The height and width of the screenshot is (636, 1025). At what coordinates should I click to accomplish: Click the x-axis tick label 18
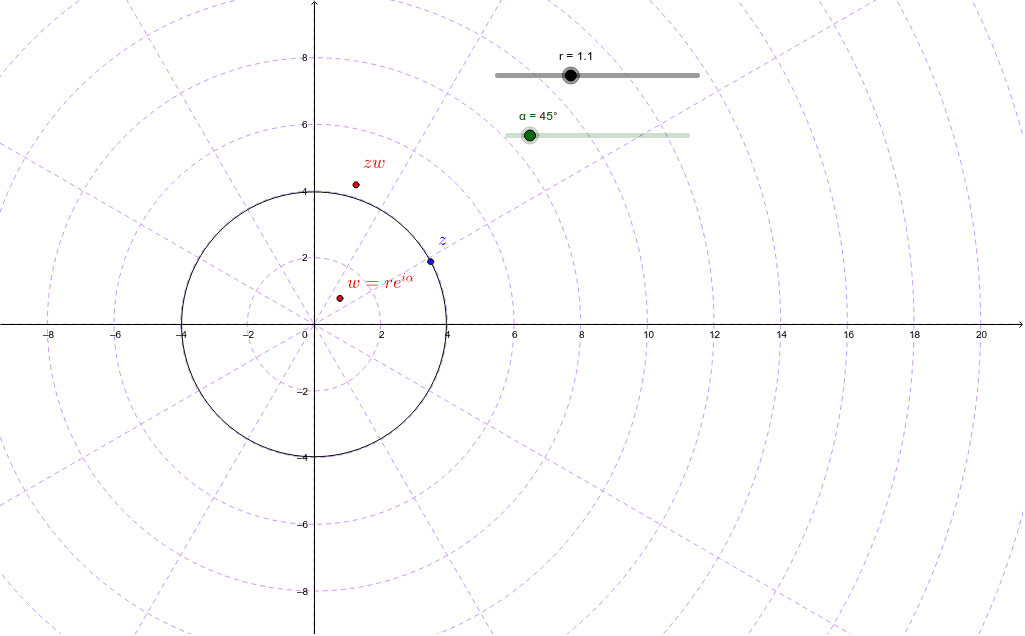pos(915,335)
